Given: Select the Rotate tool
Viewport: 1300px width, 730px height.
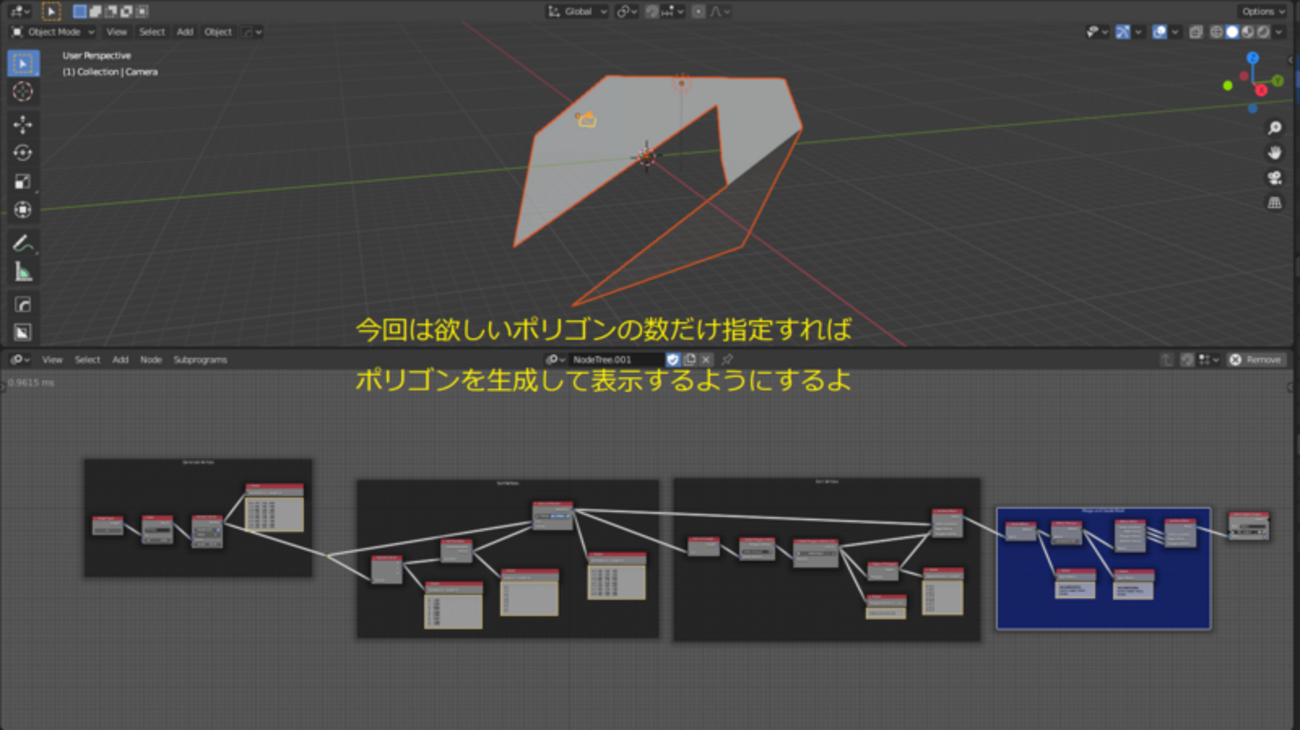Looking at the screenshot, I should coord(23,153).
